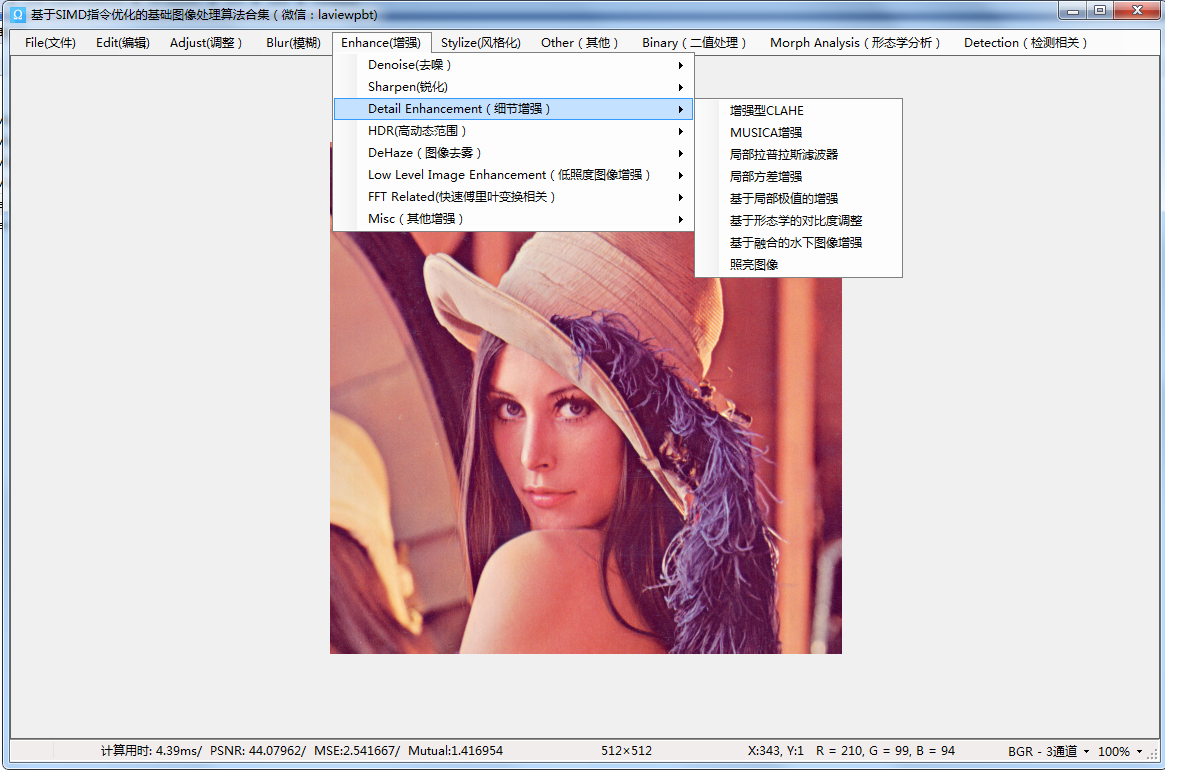This screenshot has width=1184, height=770.
Task: Expand the Denoise(去噪) submenu
Action: point(513,65)
